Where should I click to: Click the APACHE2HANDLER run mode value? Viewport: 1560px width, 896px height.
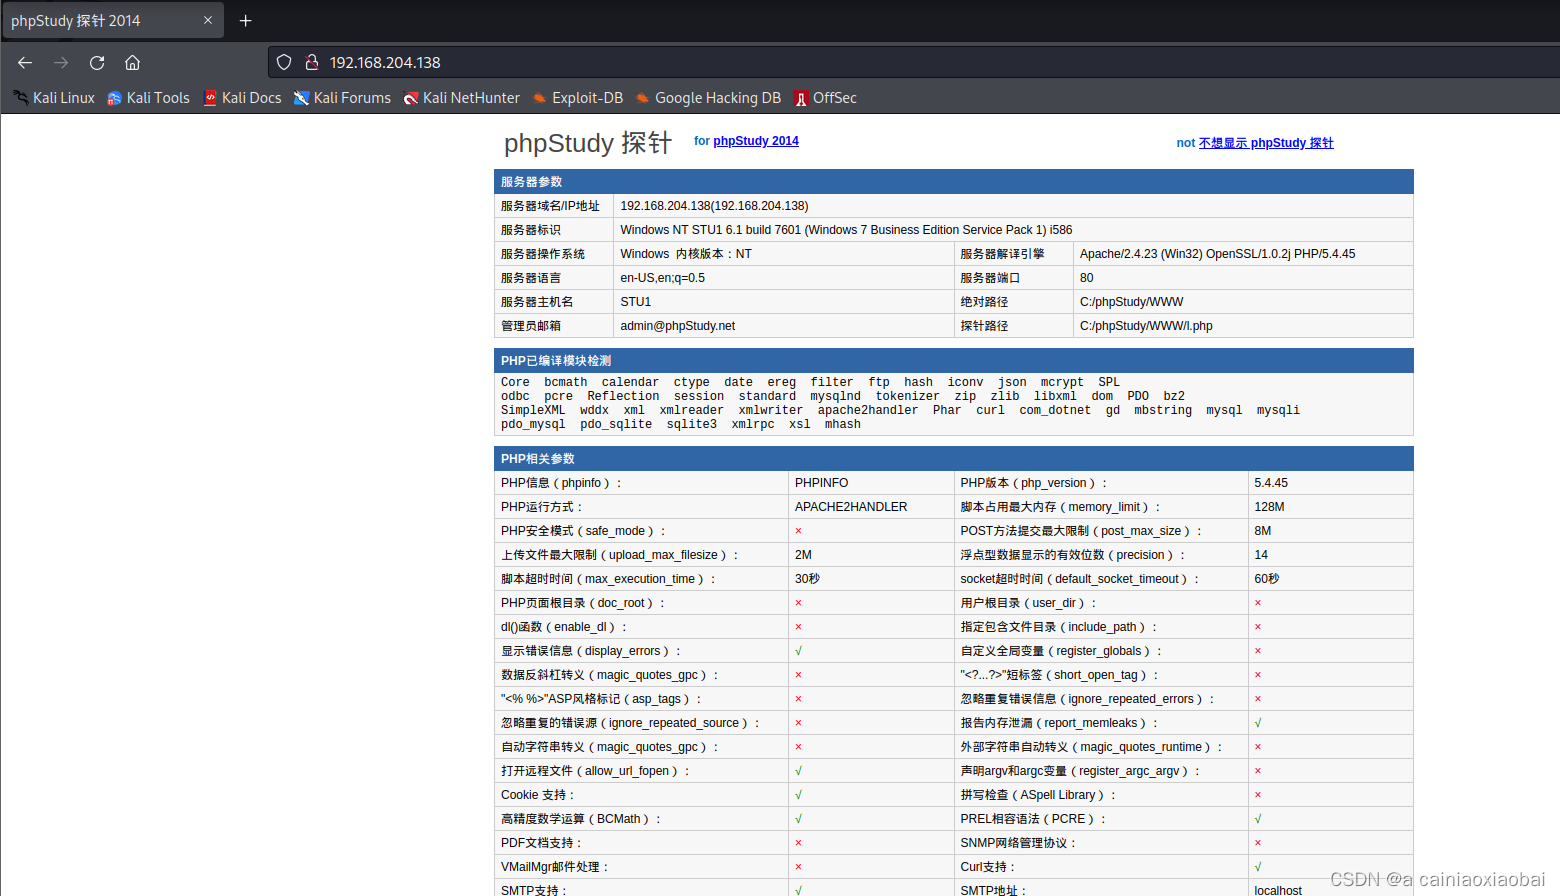point(851,507)
